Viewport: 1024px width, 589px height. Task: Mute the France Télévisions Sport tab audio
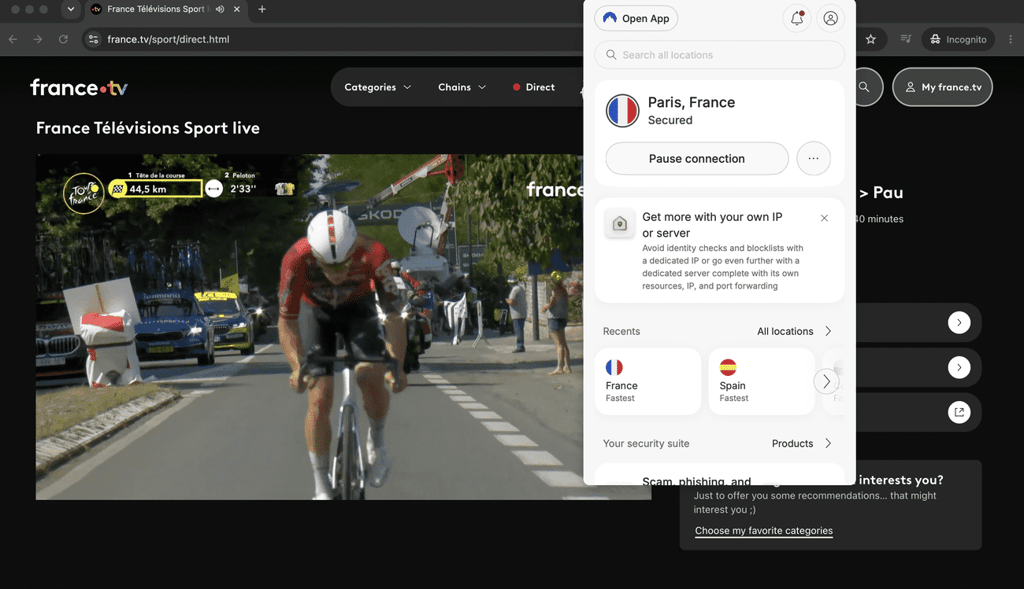coord(220,9)
